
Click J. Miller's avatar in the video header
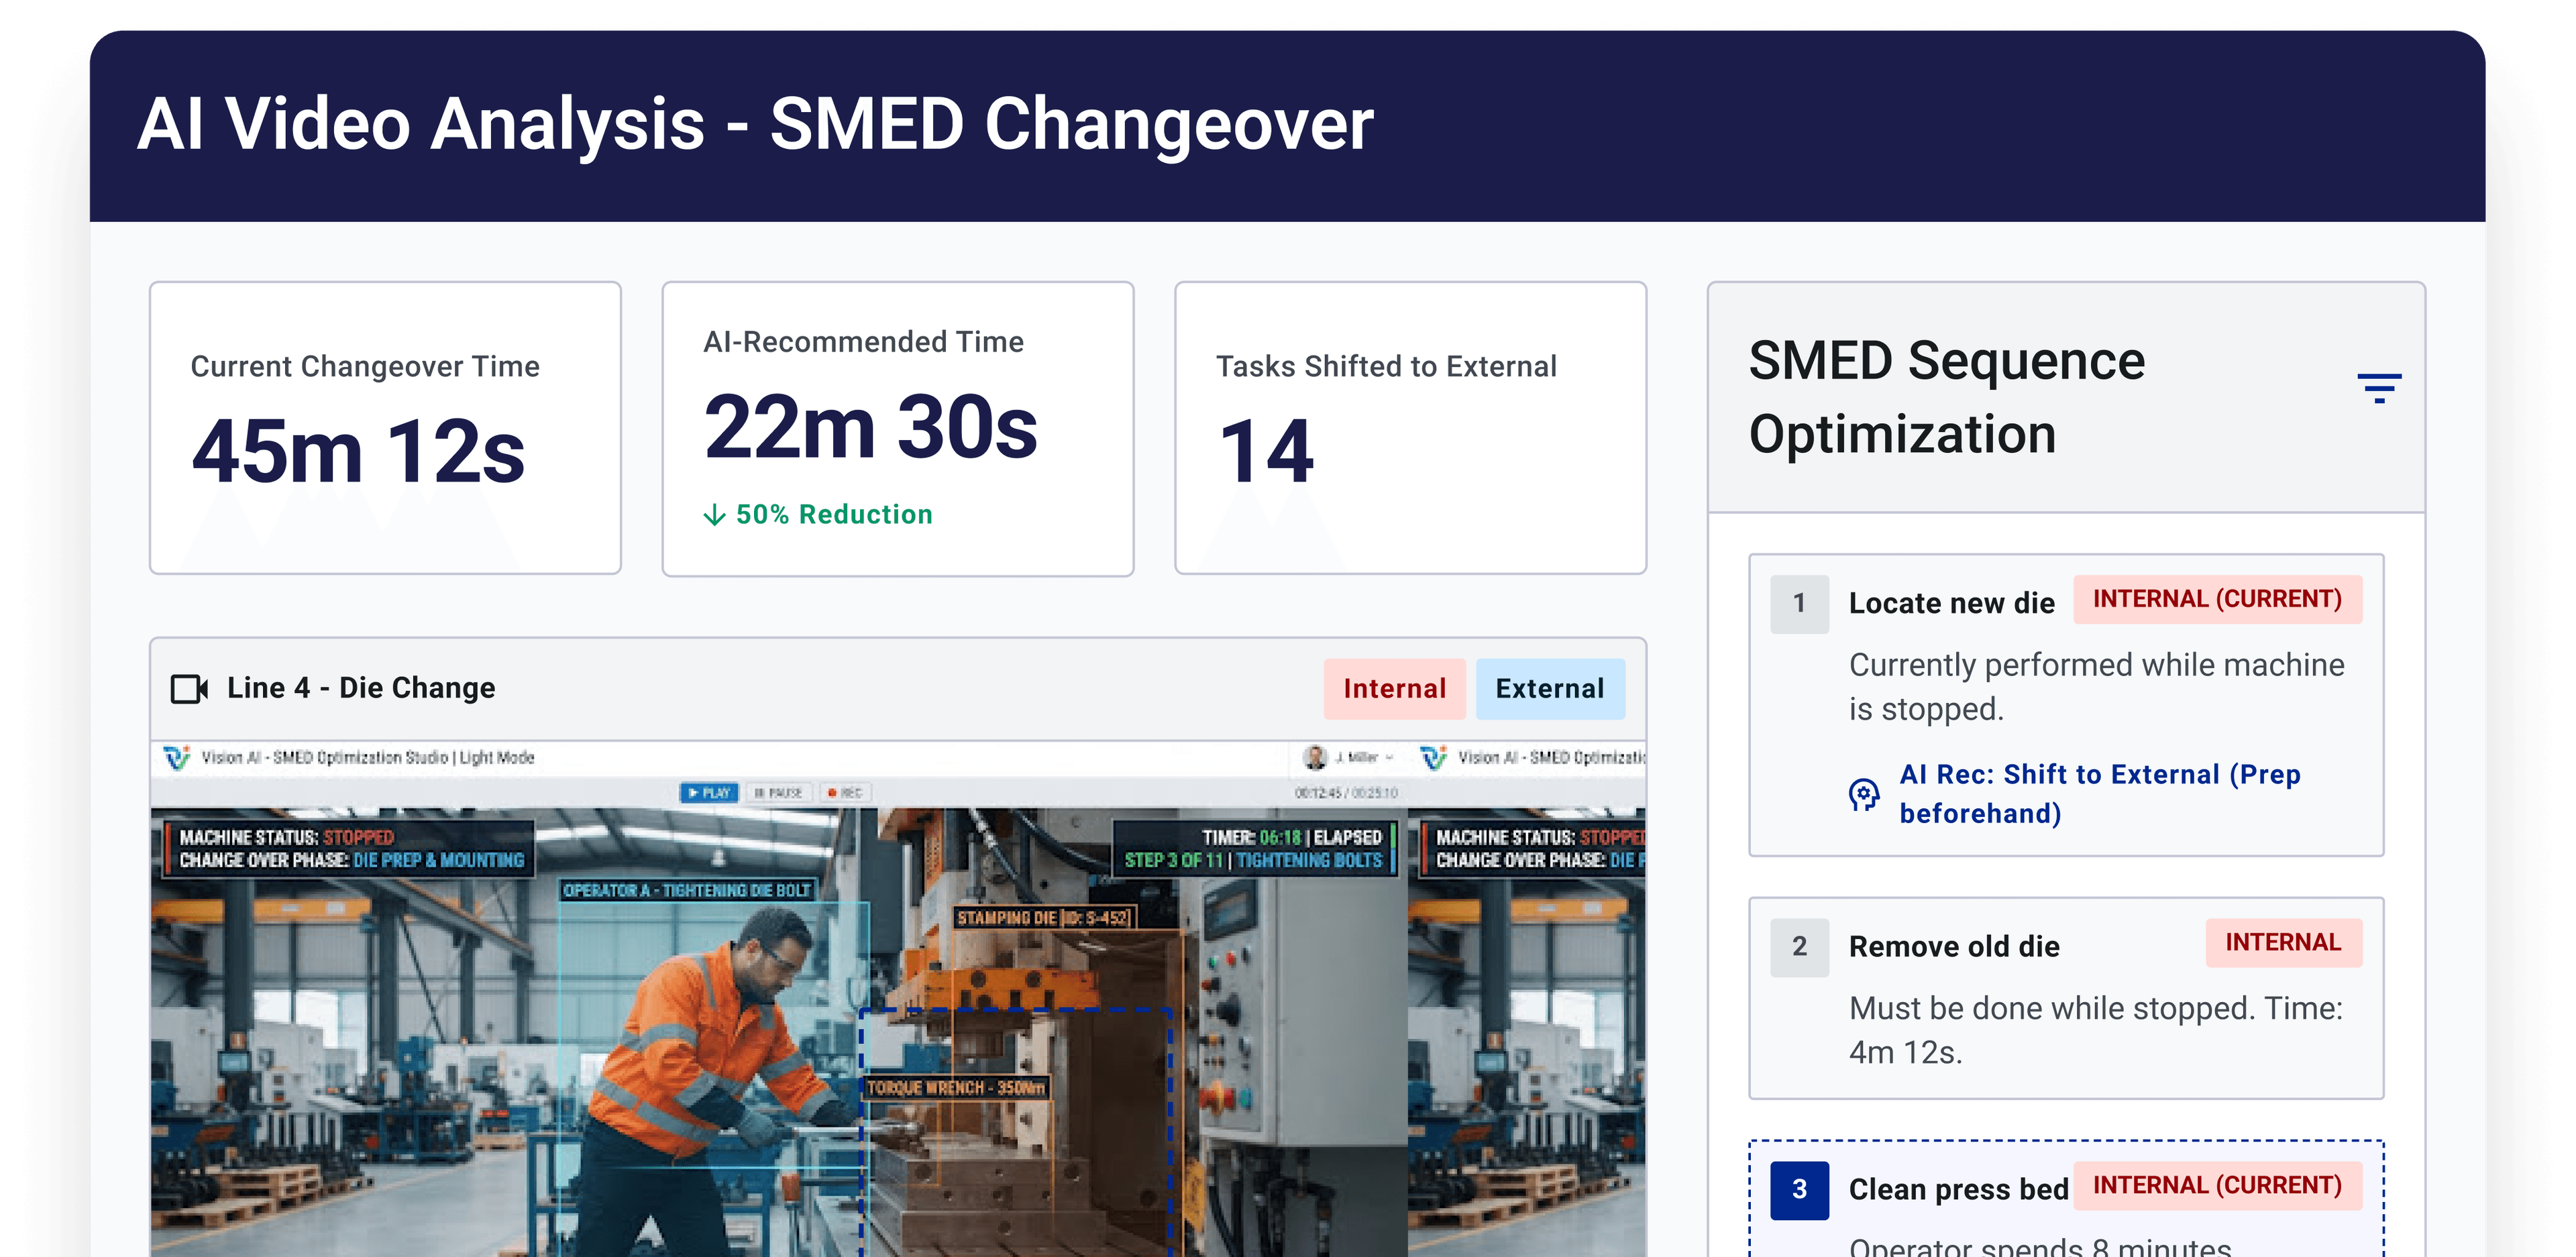[x=1315, y=758]
